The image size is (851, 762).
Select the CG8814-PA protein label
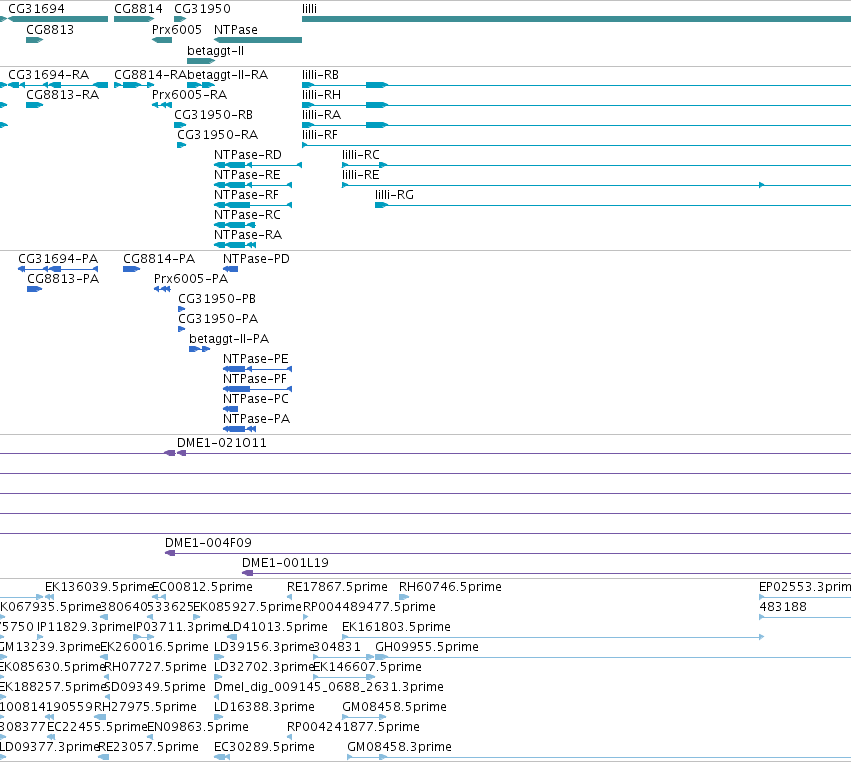[x=159, y=259]
